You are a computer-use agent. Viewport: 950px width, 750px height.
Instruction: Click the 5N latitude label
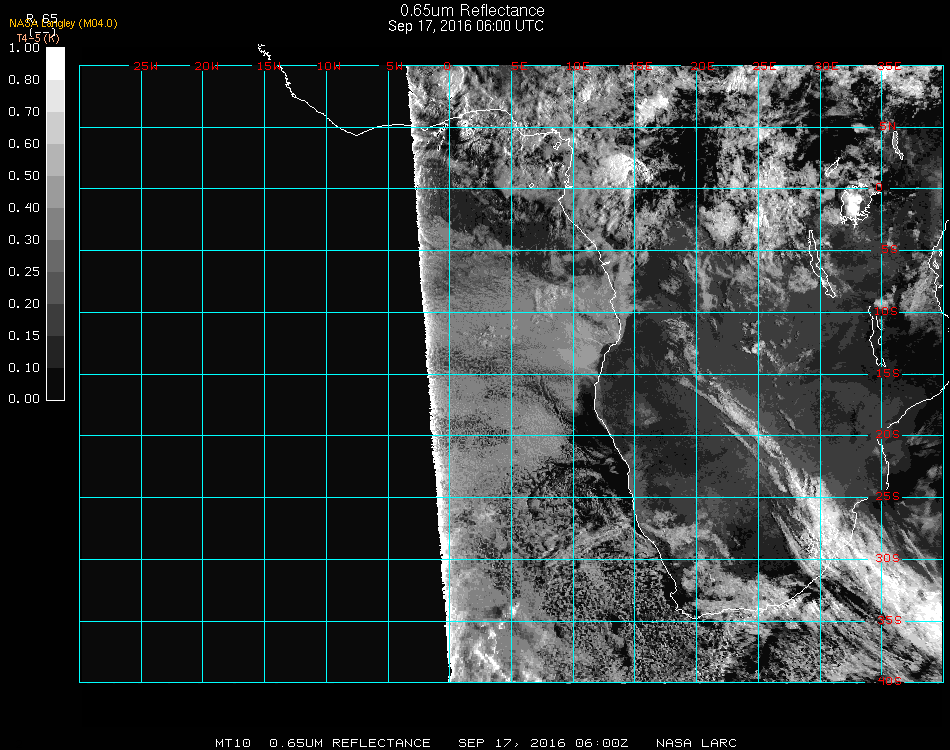pos(887,126)
